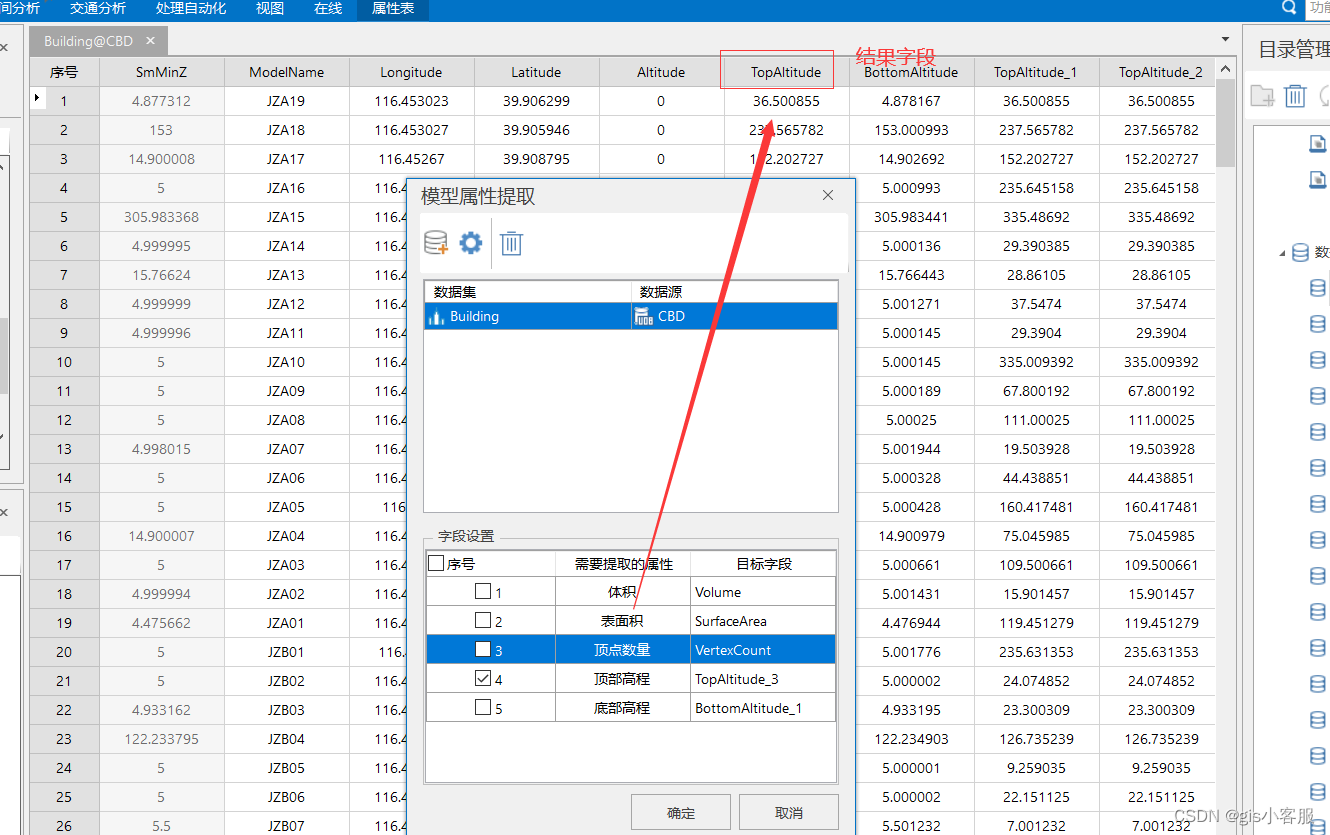Viewport: 1330px width, 835px height.
Task: Click the 需要提取的属性 column header
Action: click(623, 564)
